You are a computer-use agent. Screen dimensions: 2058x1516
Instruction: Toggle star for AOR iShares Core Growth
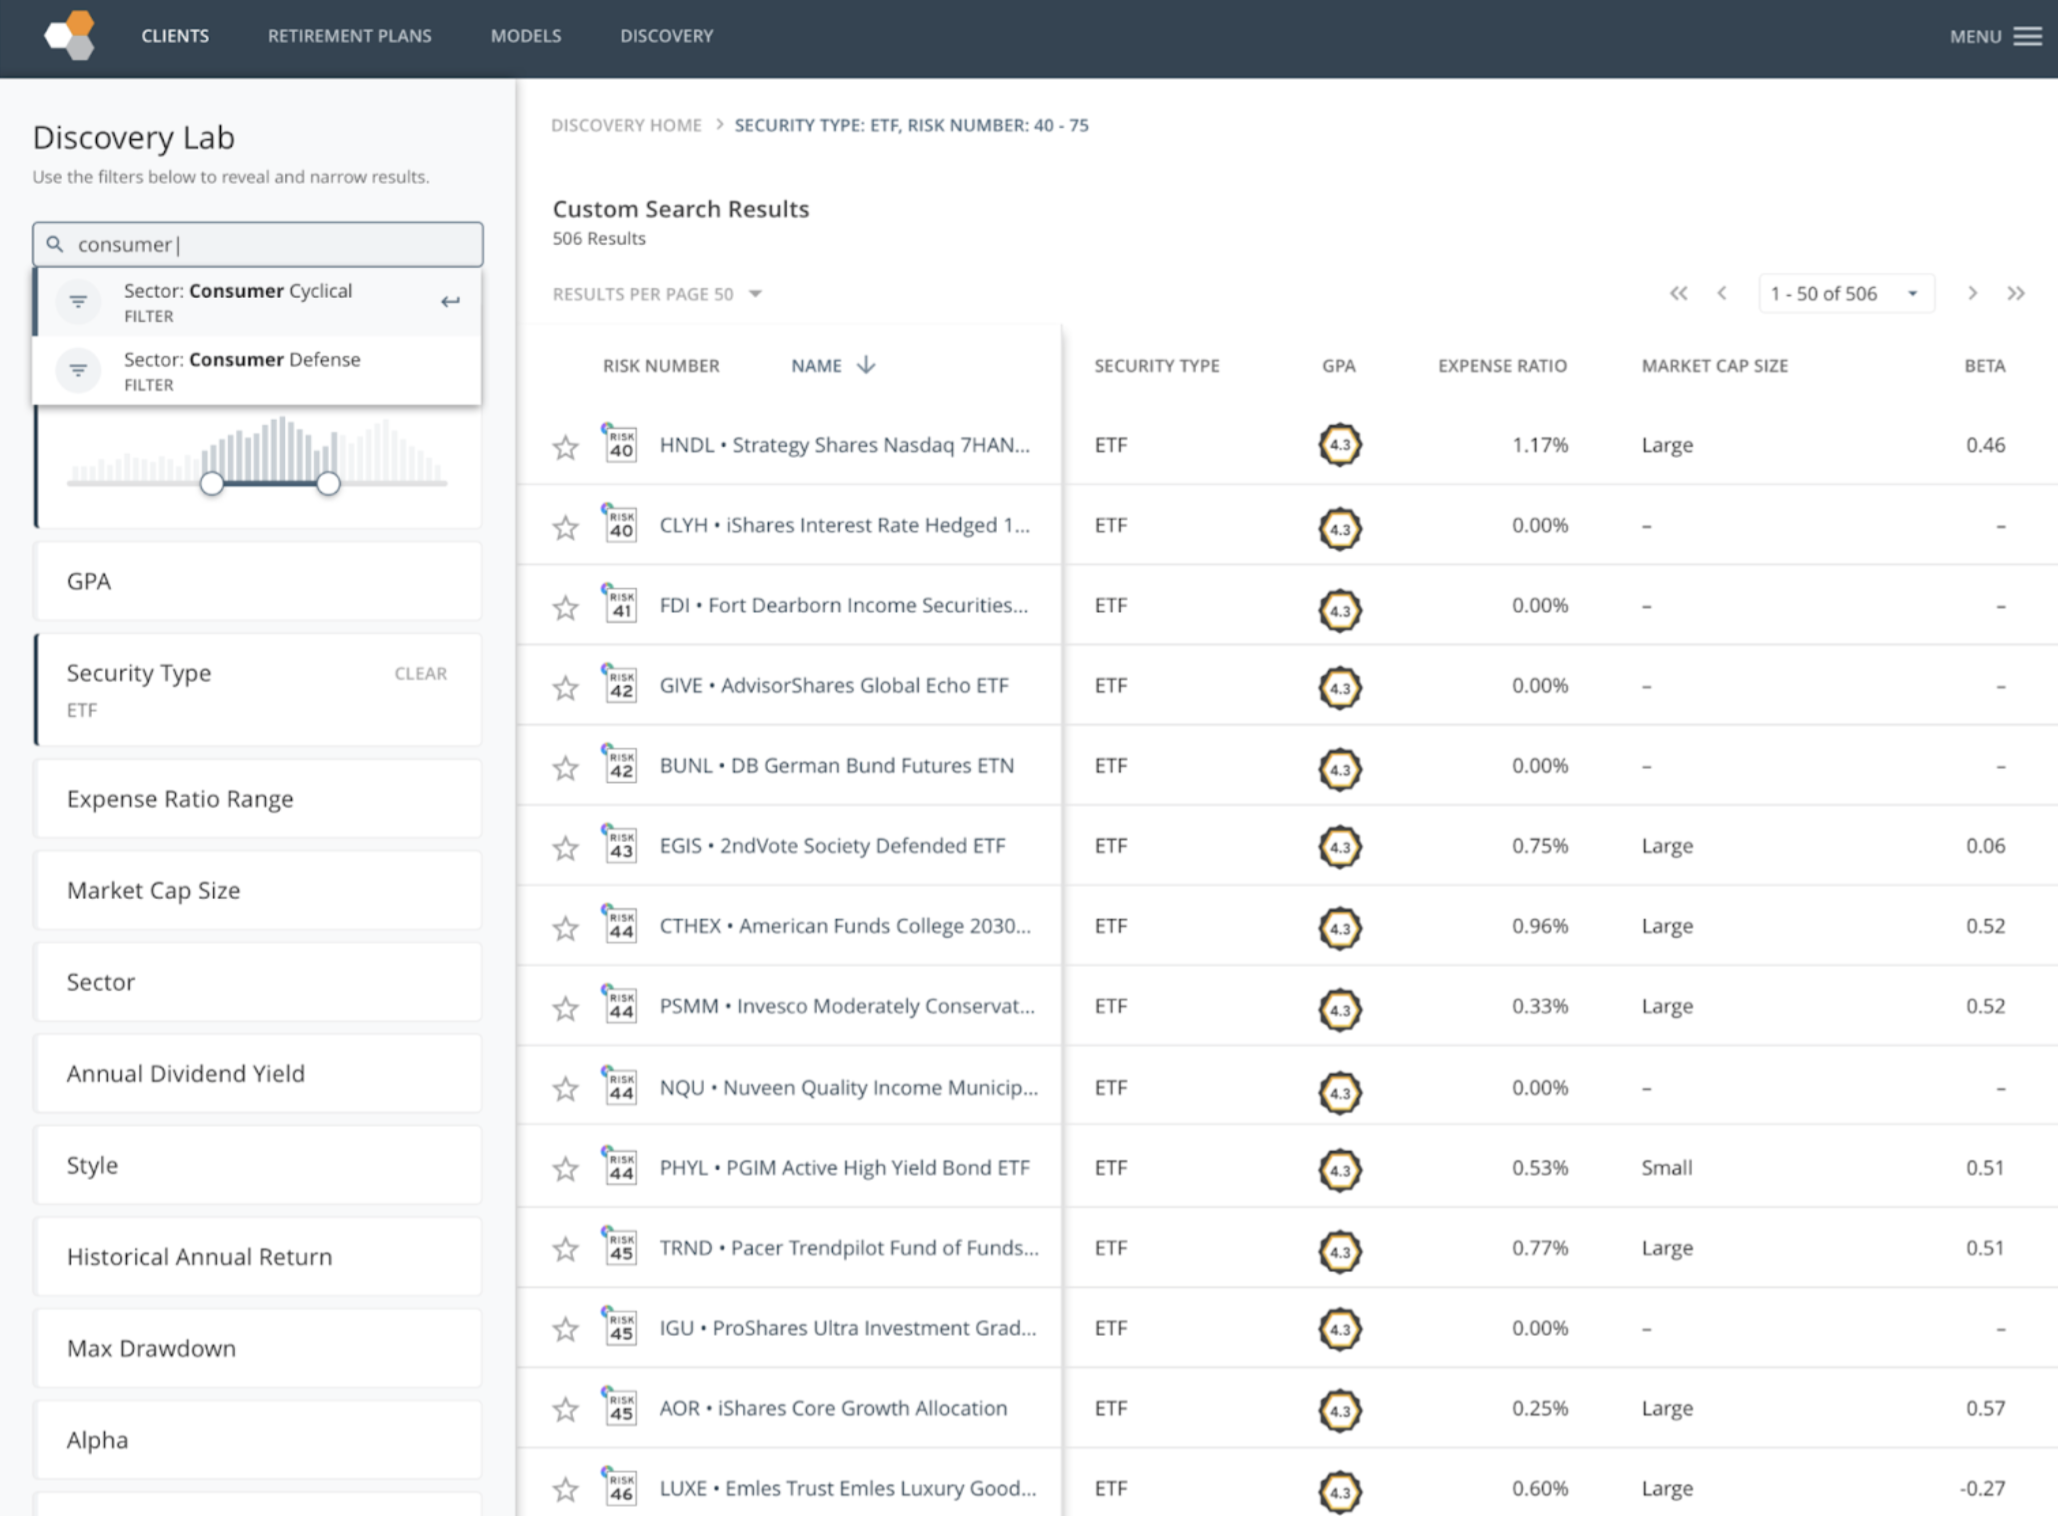click(566, 1409)
